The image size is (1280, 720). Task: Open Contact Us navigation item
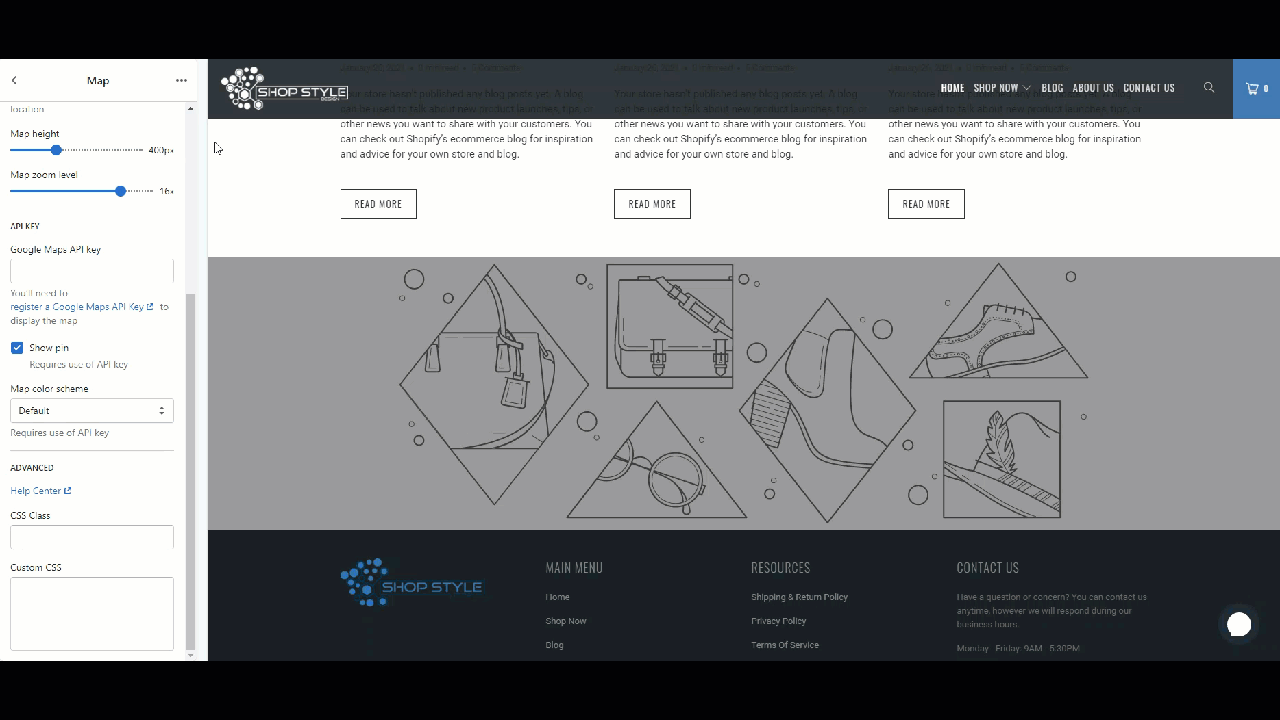(1149, 88)
